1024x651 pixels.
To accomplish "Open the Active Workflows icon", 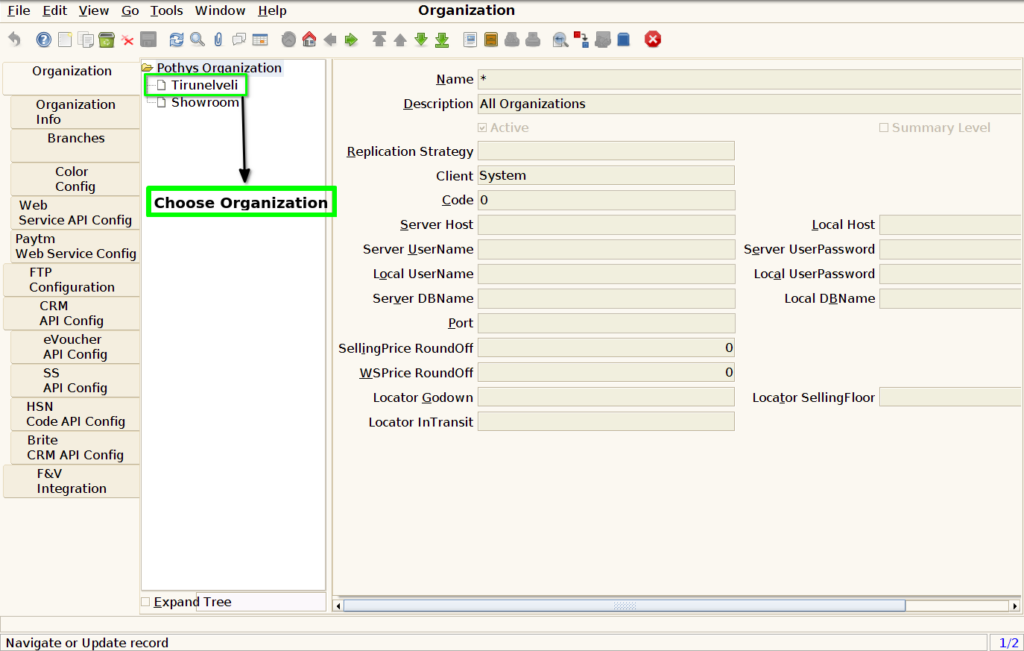I will click(581, 40).
